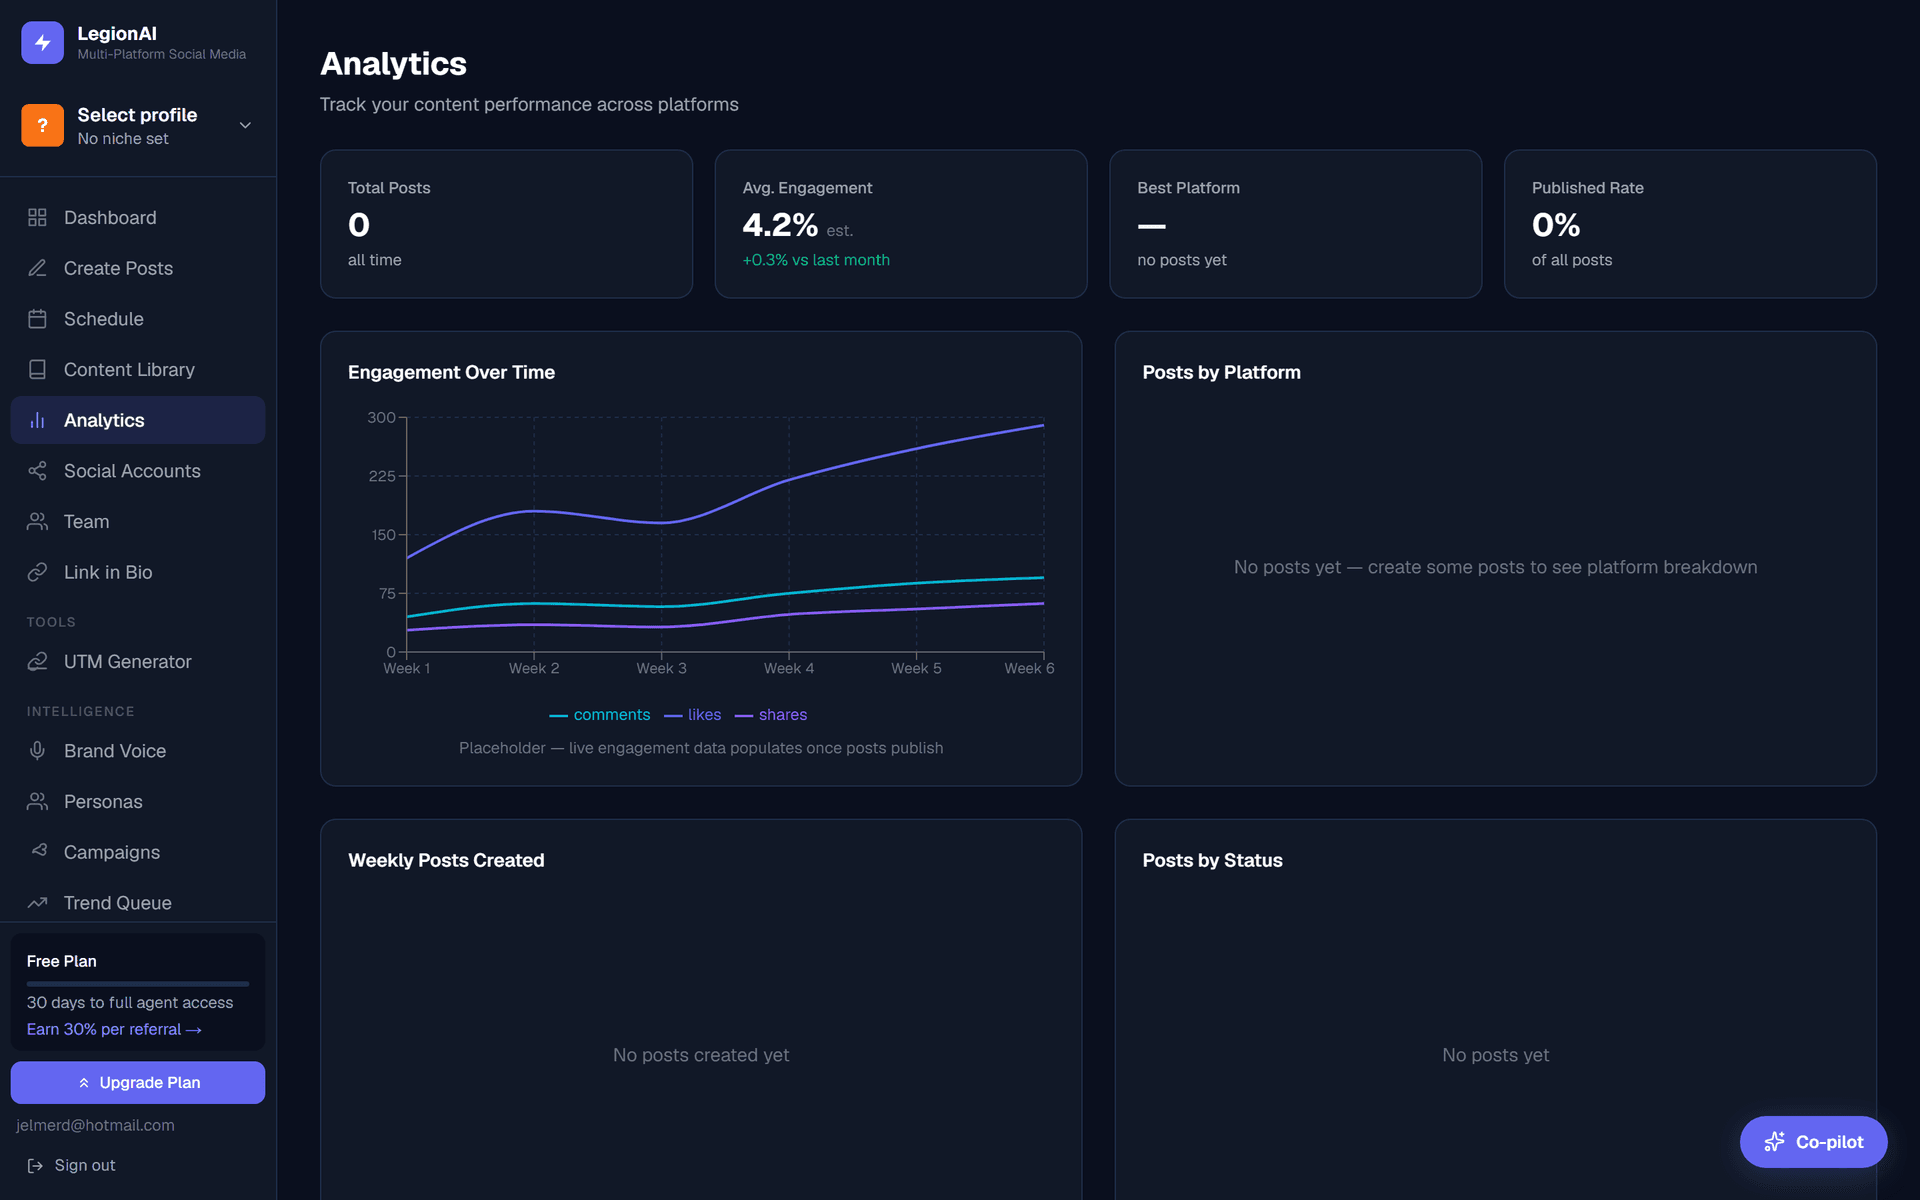The width and height of the screenshot is (1920, 1200).
Task: Click the Schedule calendar icon
Action: coord(37,319)
